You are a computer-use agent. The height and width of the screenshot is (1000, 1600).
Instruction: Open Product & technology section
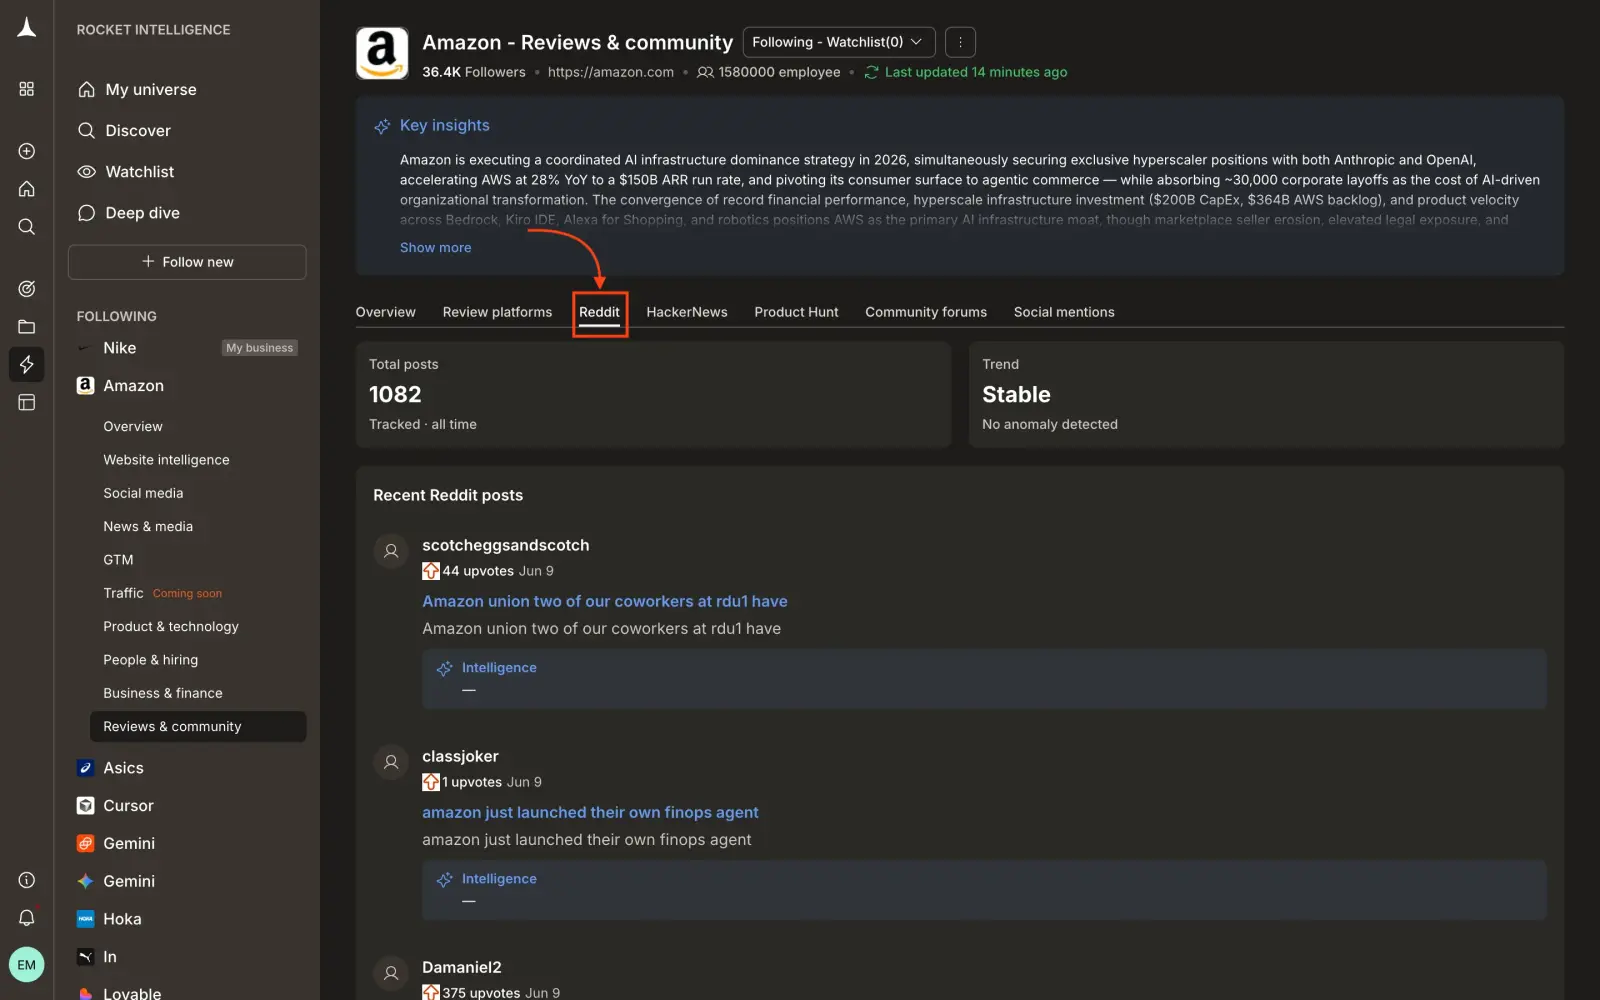[x=171, y=626]
